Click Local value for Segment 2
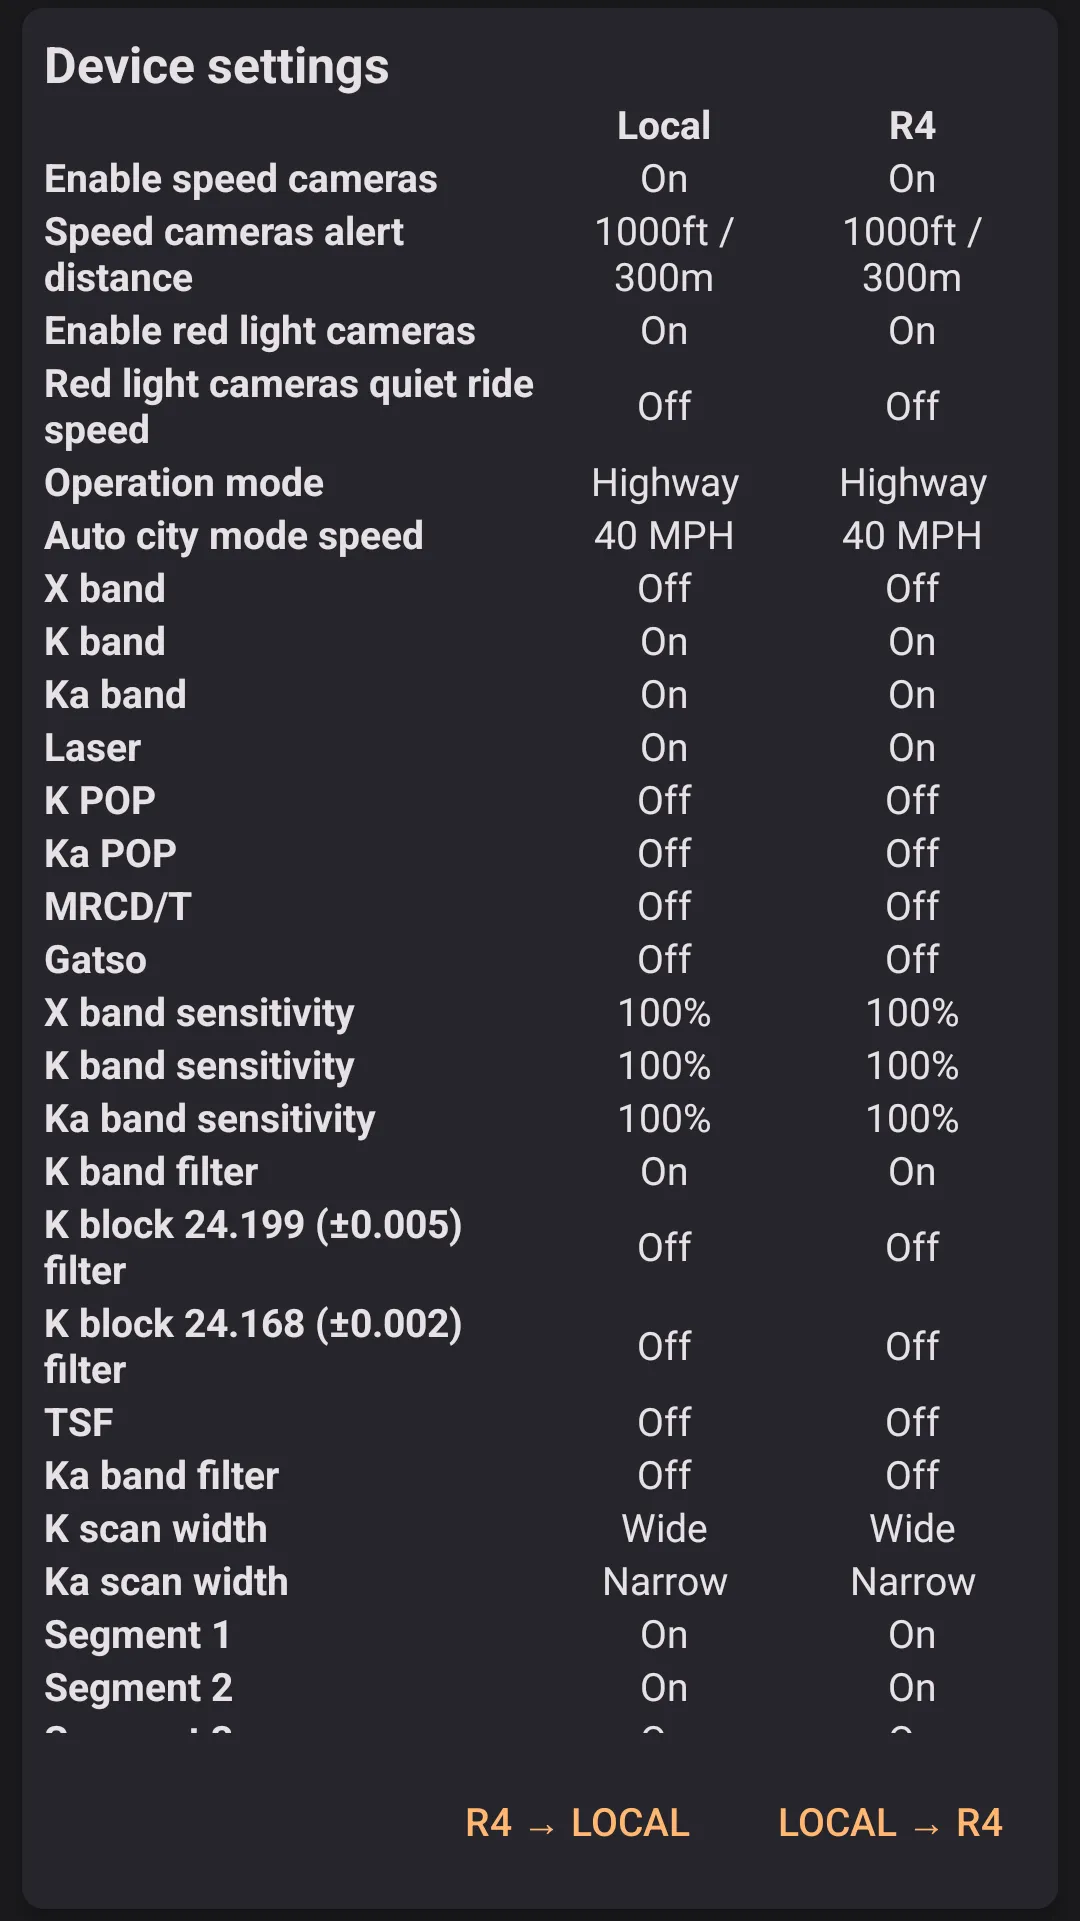 [x=664, y=1688]
